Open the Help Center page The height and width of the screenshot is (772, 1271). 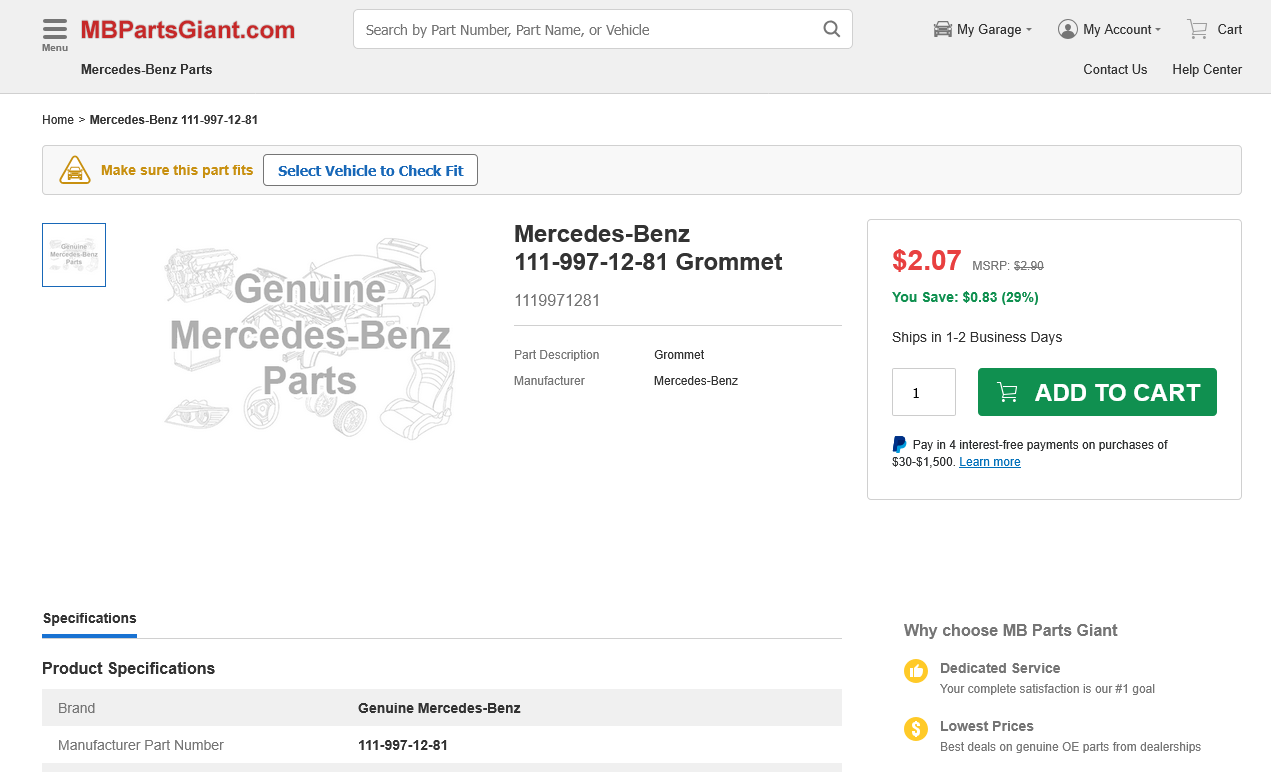[x=1207, y=70]
